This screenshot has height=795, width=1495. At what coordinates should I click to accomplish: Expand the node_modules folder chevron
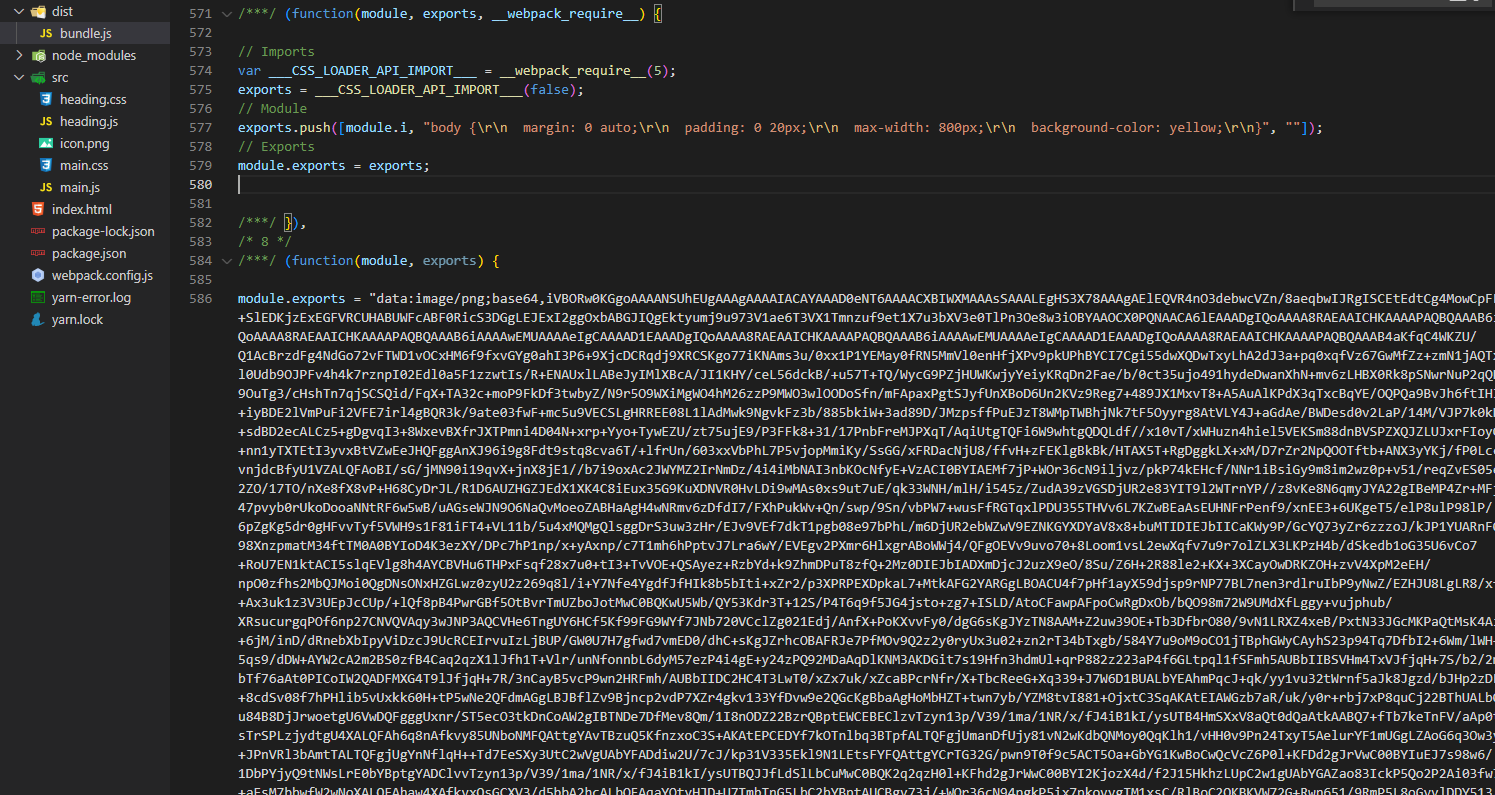pyautogui.click(x=18, y=56)
